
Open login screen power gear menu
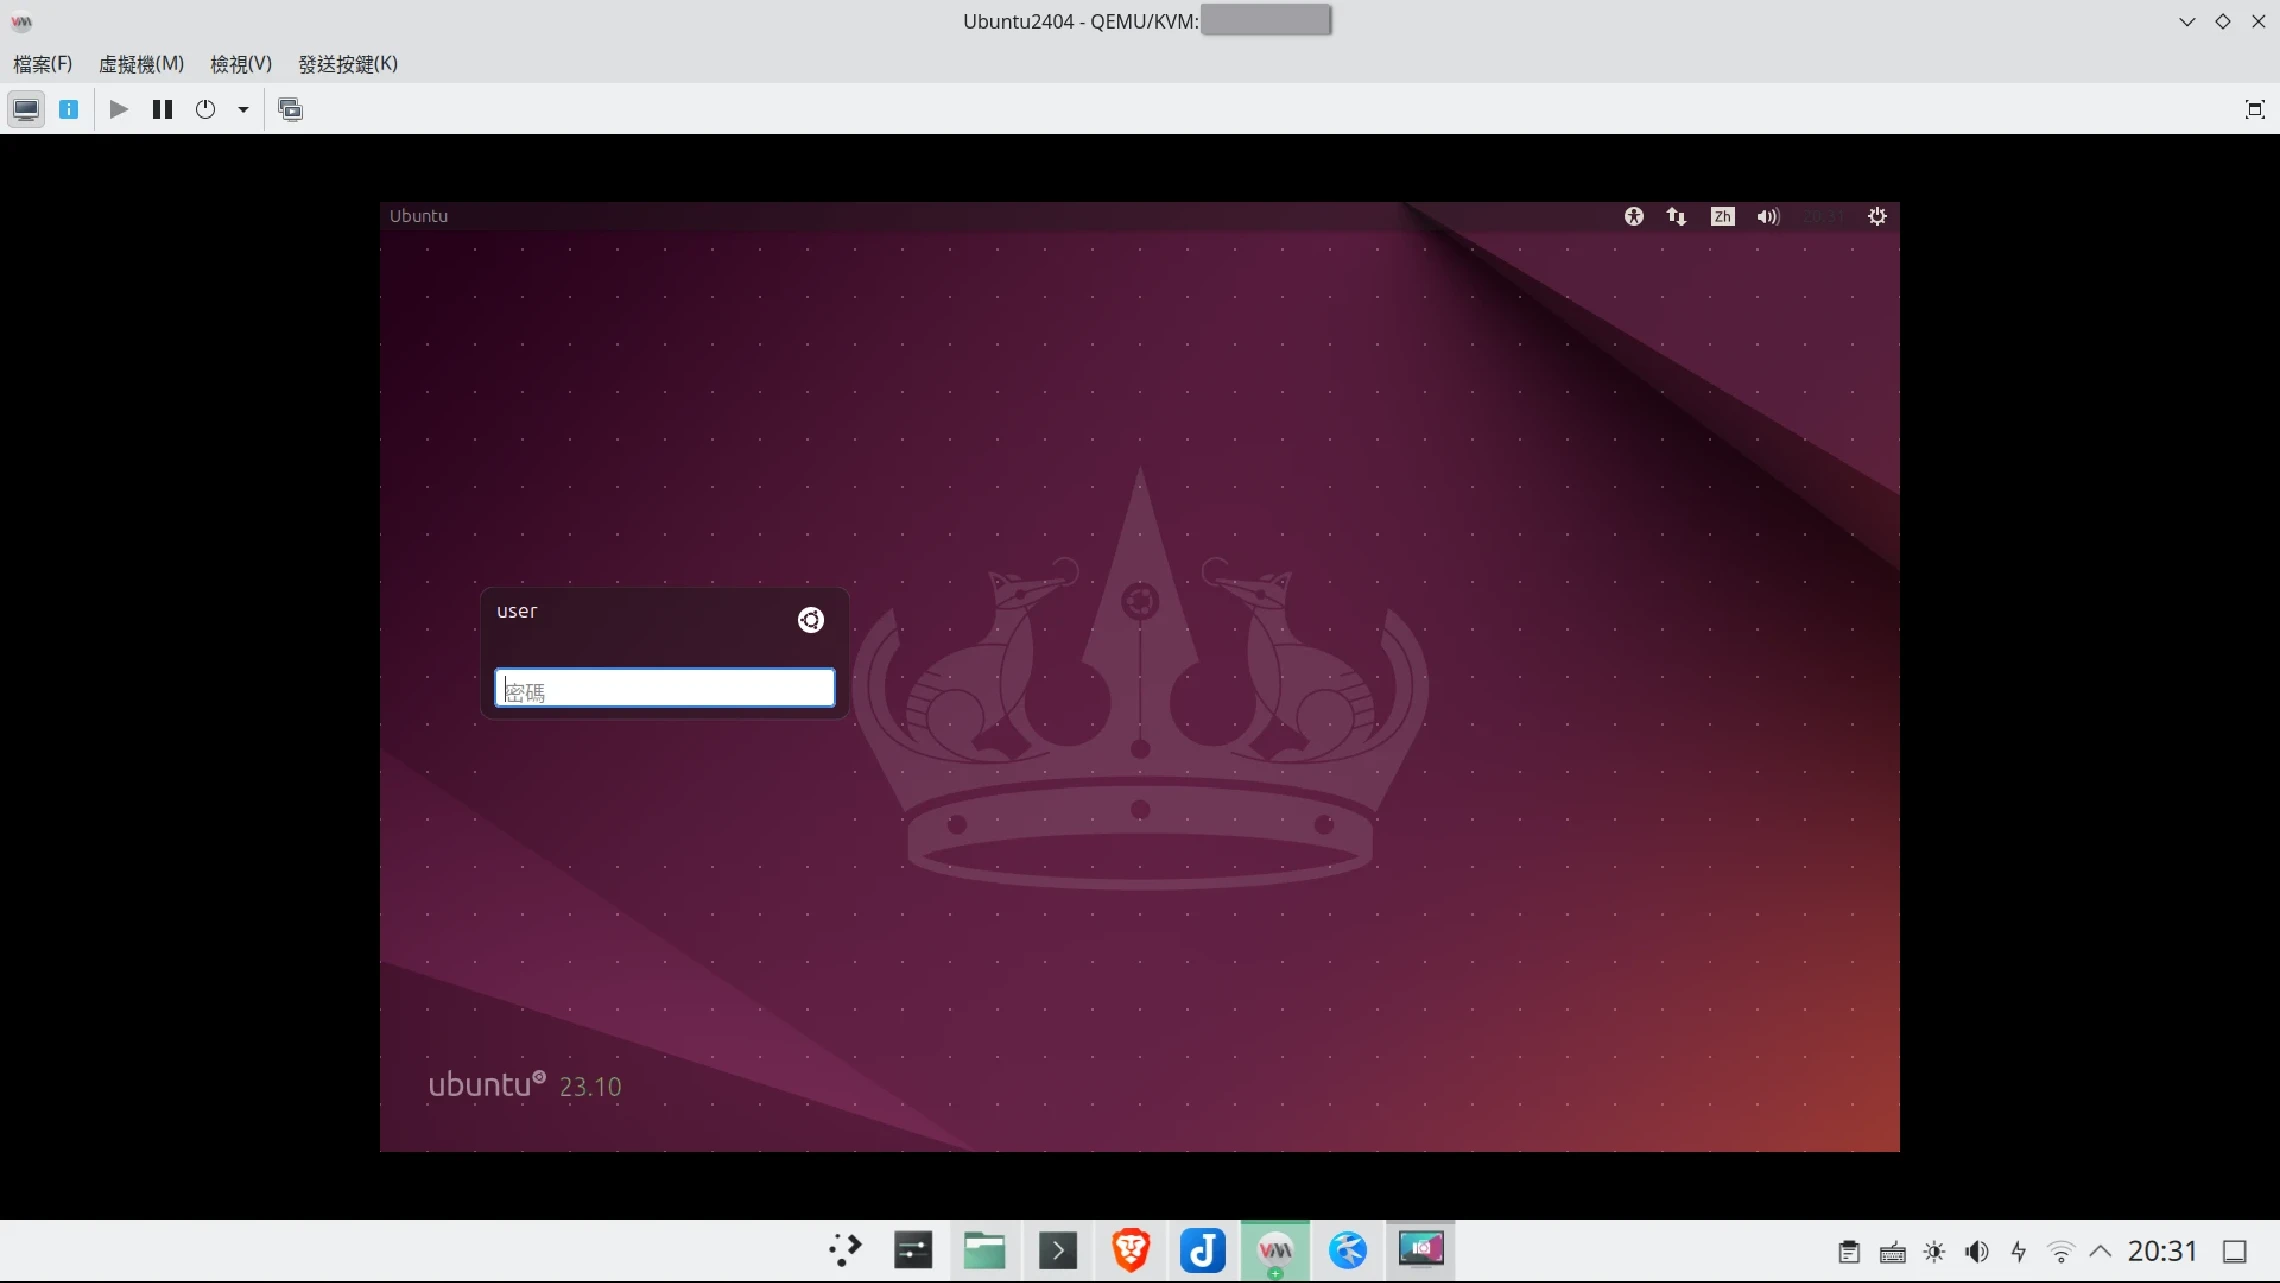click(x=1877, y=216)
